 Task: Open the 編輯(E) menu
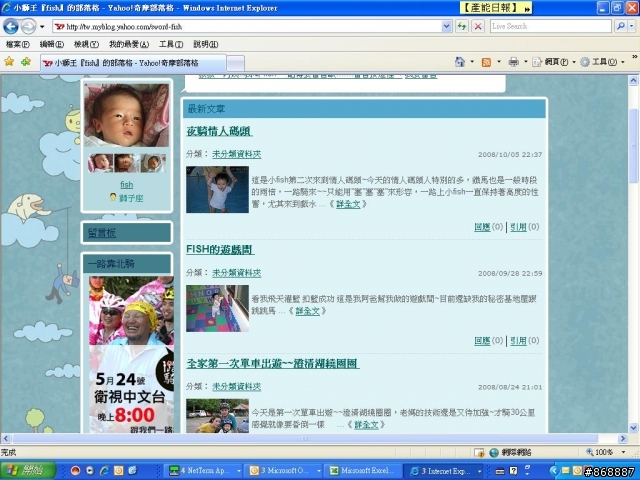pyautogui.click(x=52, y=44)
